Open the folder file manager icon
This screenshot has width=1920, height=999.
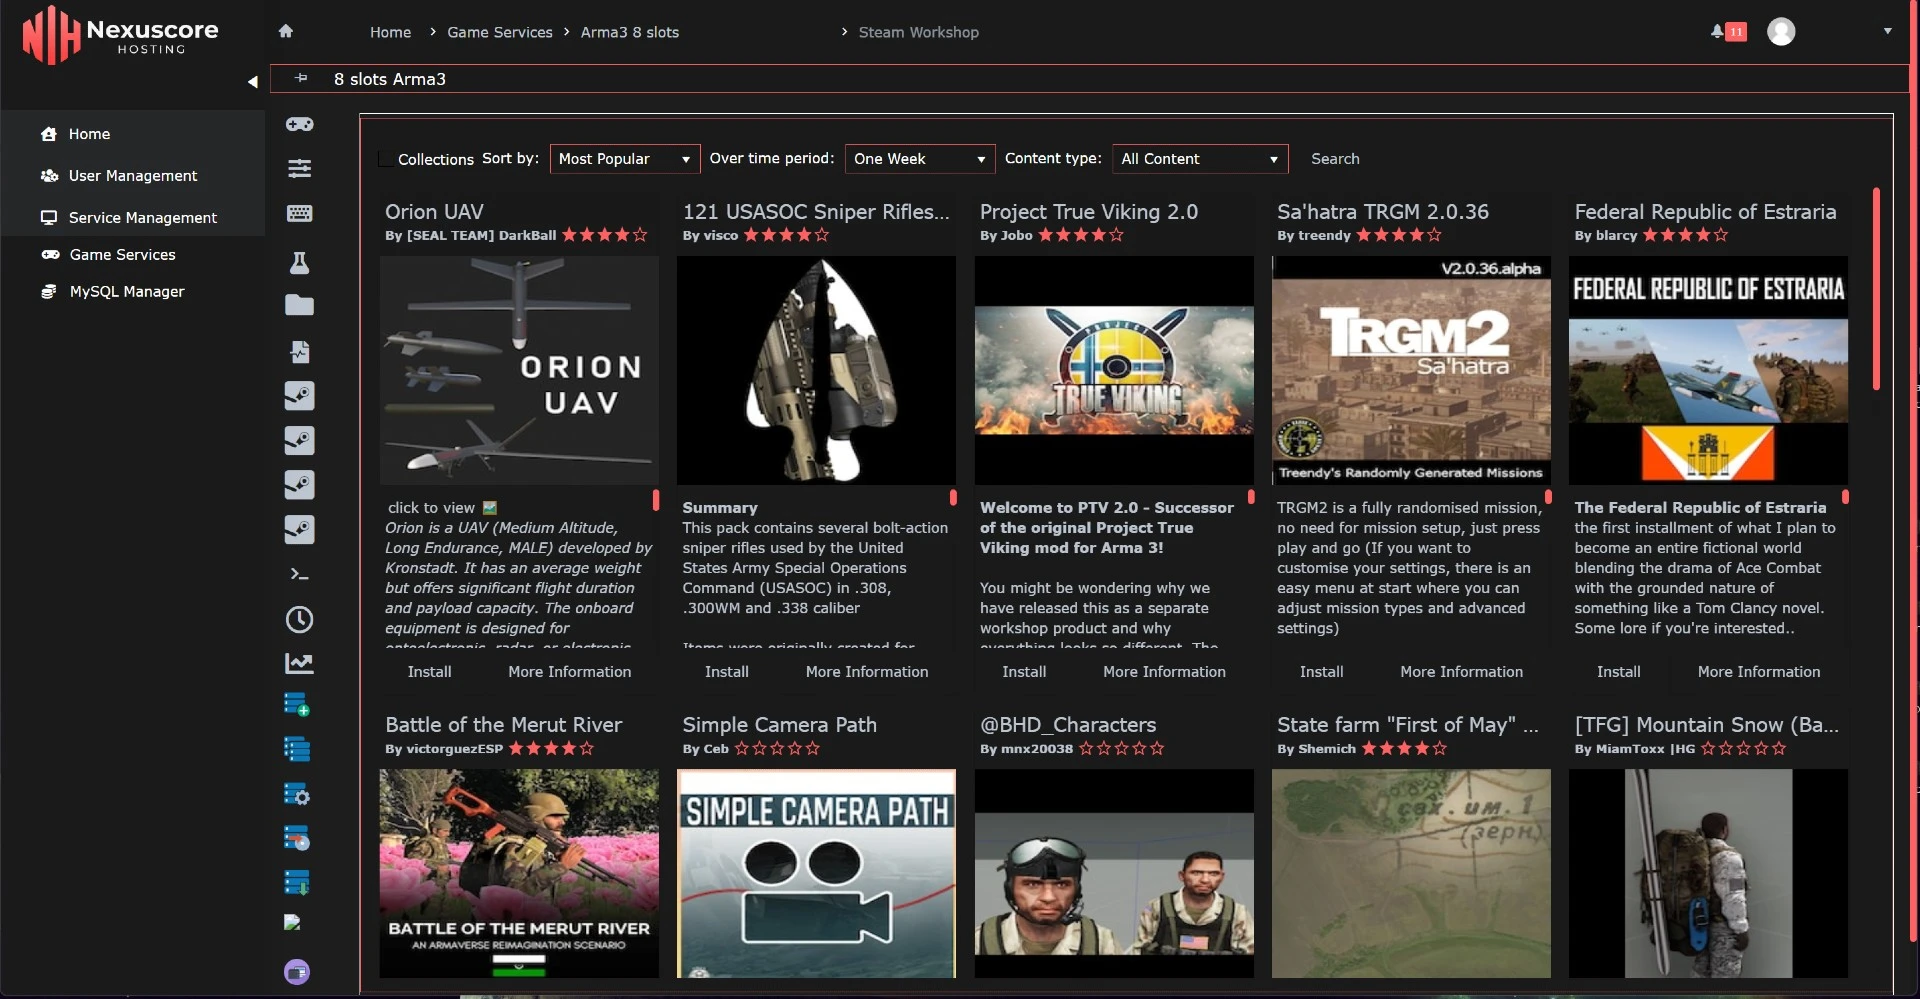click(x=299, y=305)
